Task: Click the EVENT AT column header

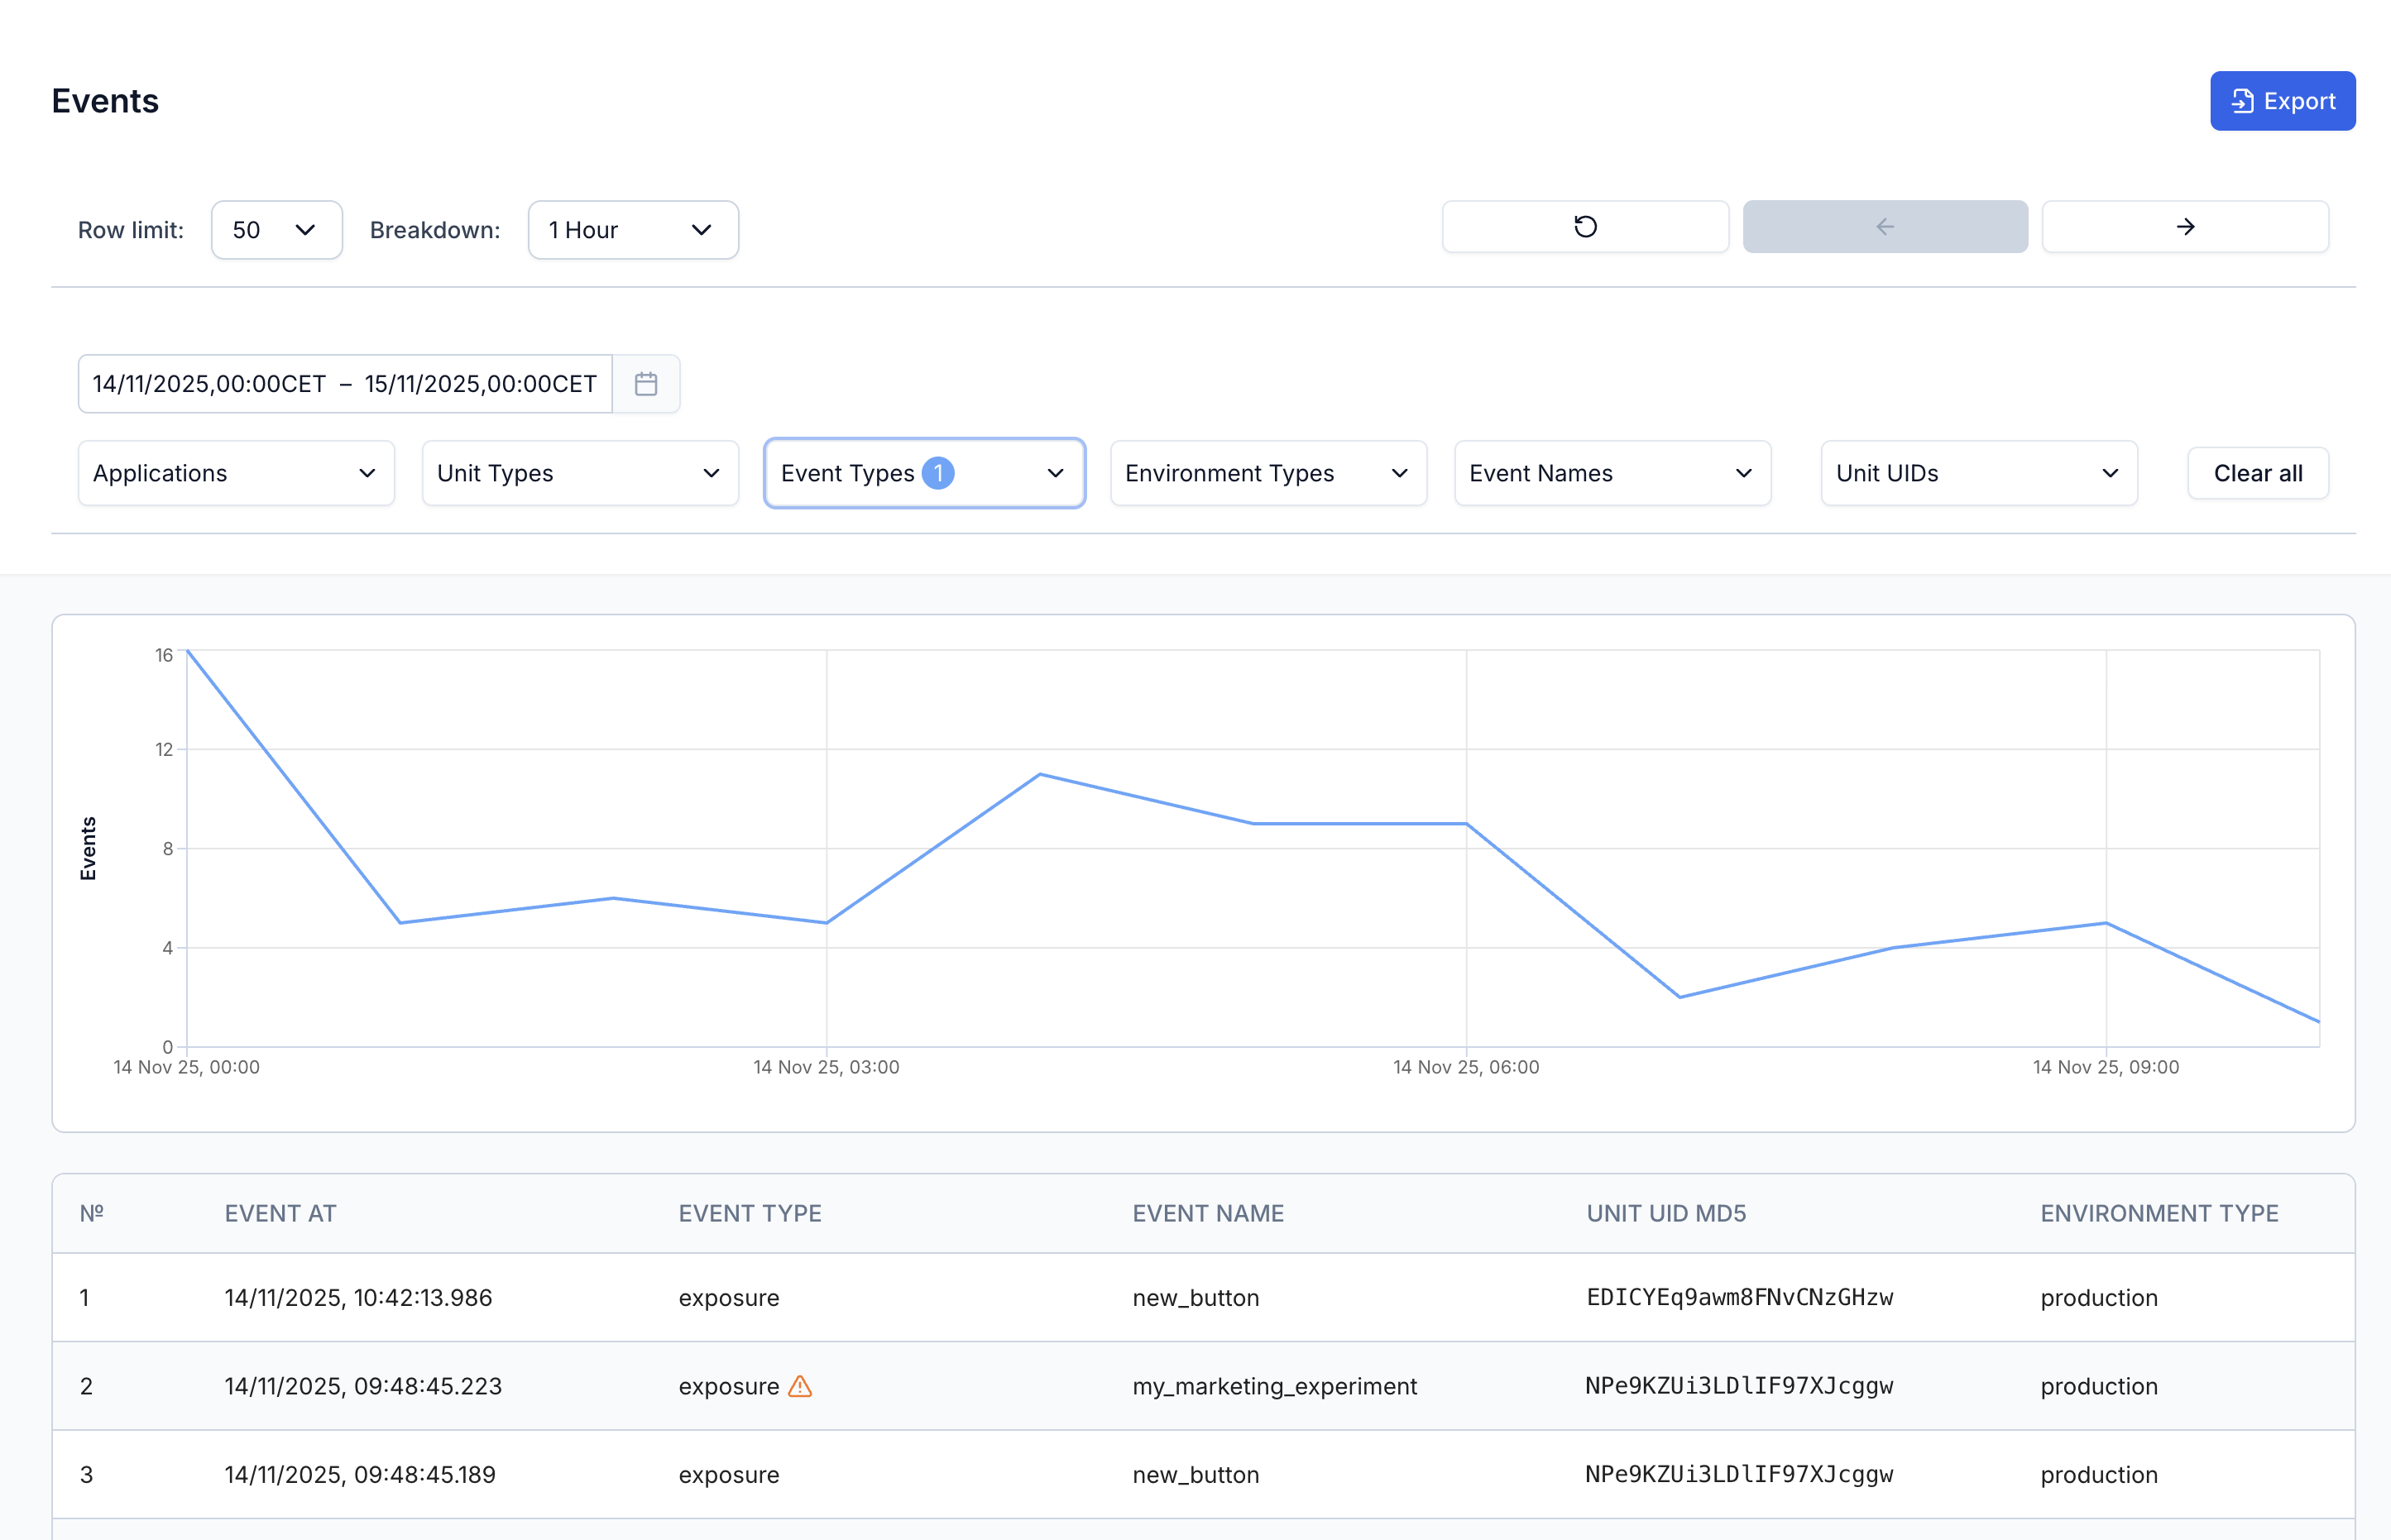Action: click(280, 1213)
